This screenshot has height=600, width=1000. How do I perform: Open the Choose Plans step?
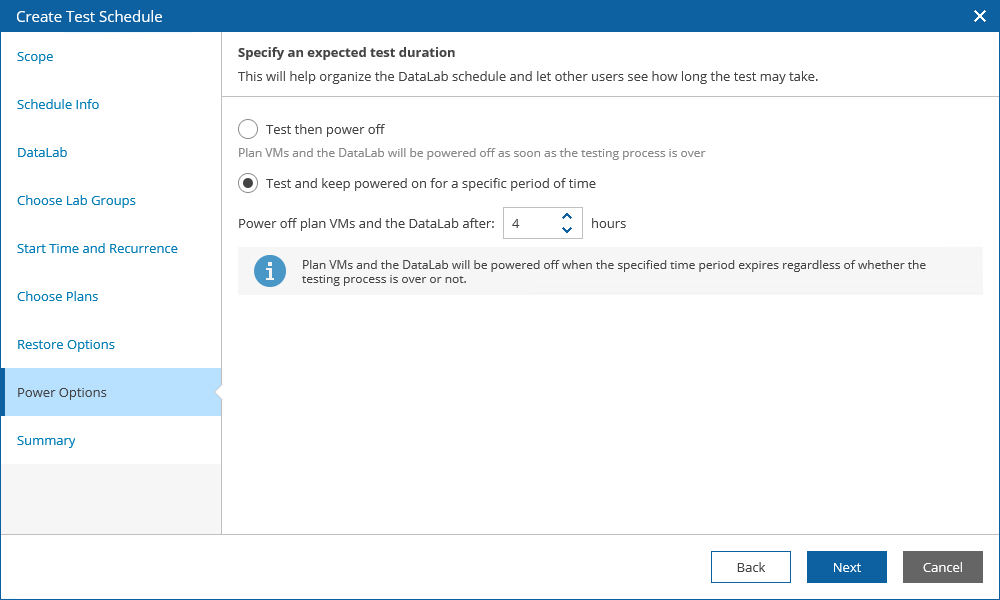click(x=57, y=296)
